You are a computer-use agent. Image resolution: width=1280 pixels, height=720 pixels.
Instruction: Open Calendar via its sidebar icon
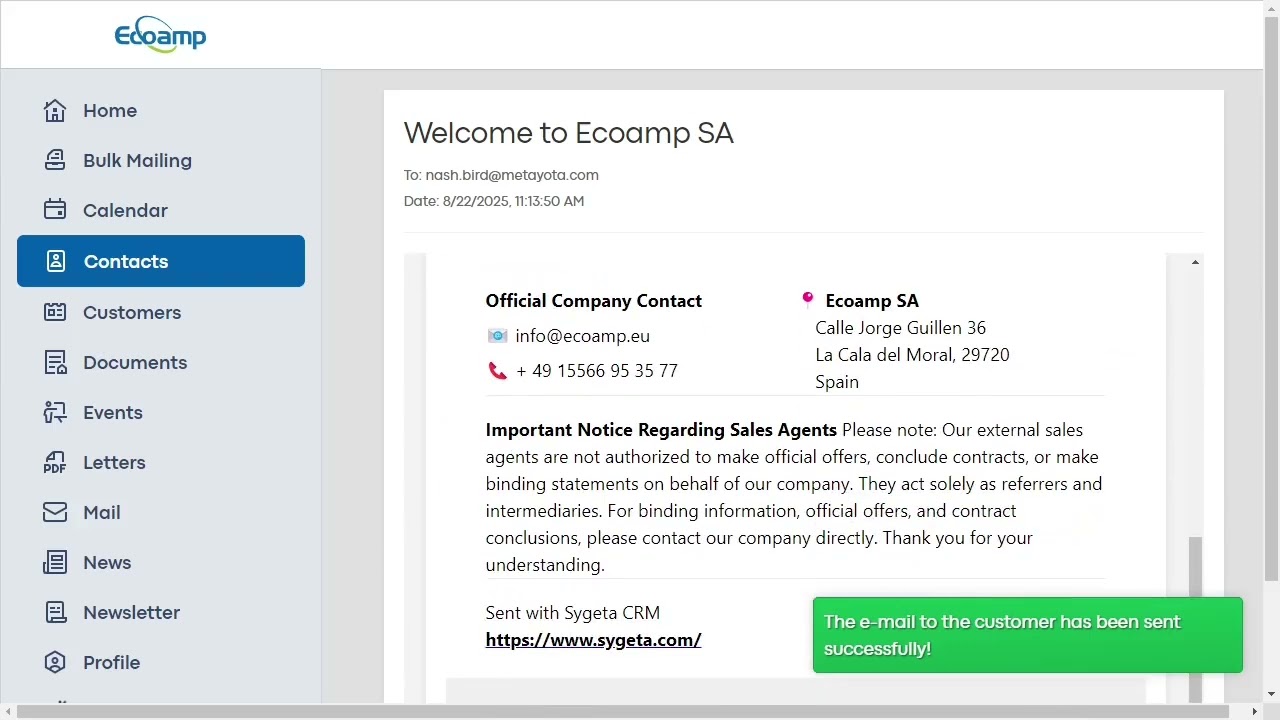pos(55,210)
